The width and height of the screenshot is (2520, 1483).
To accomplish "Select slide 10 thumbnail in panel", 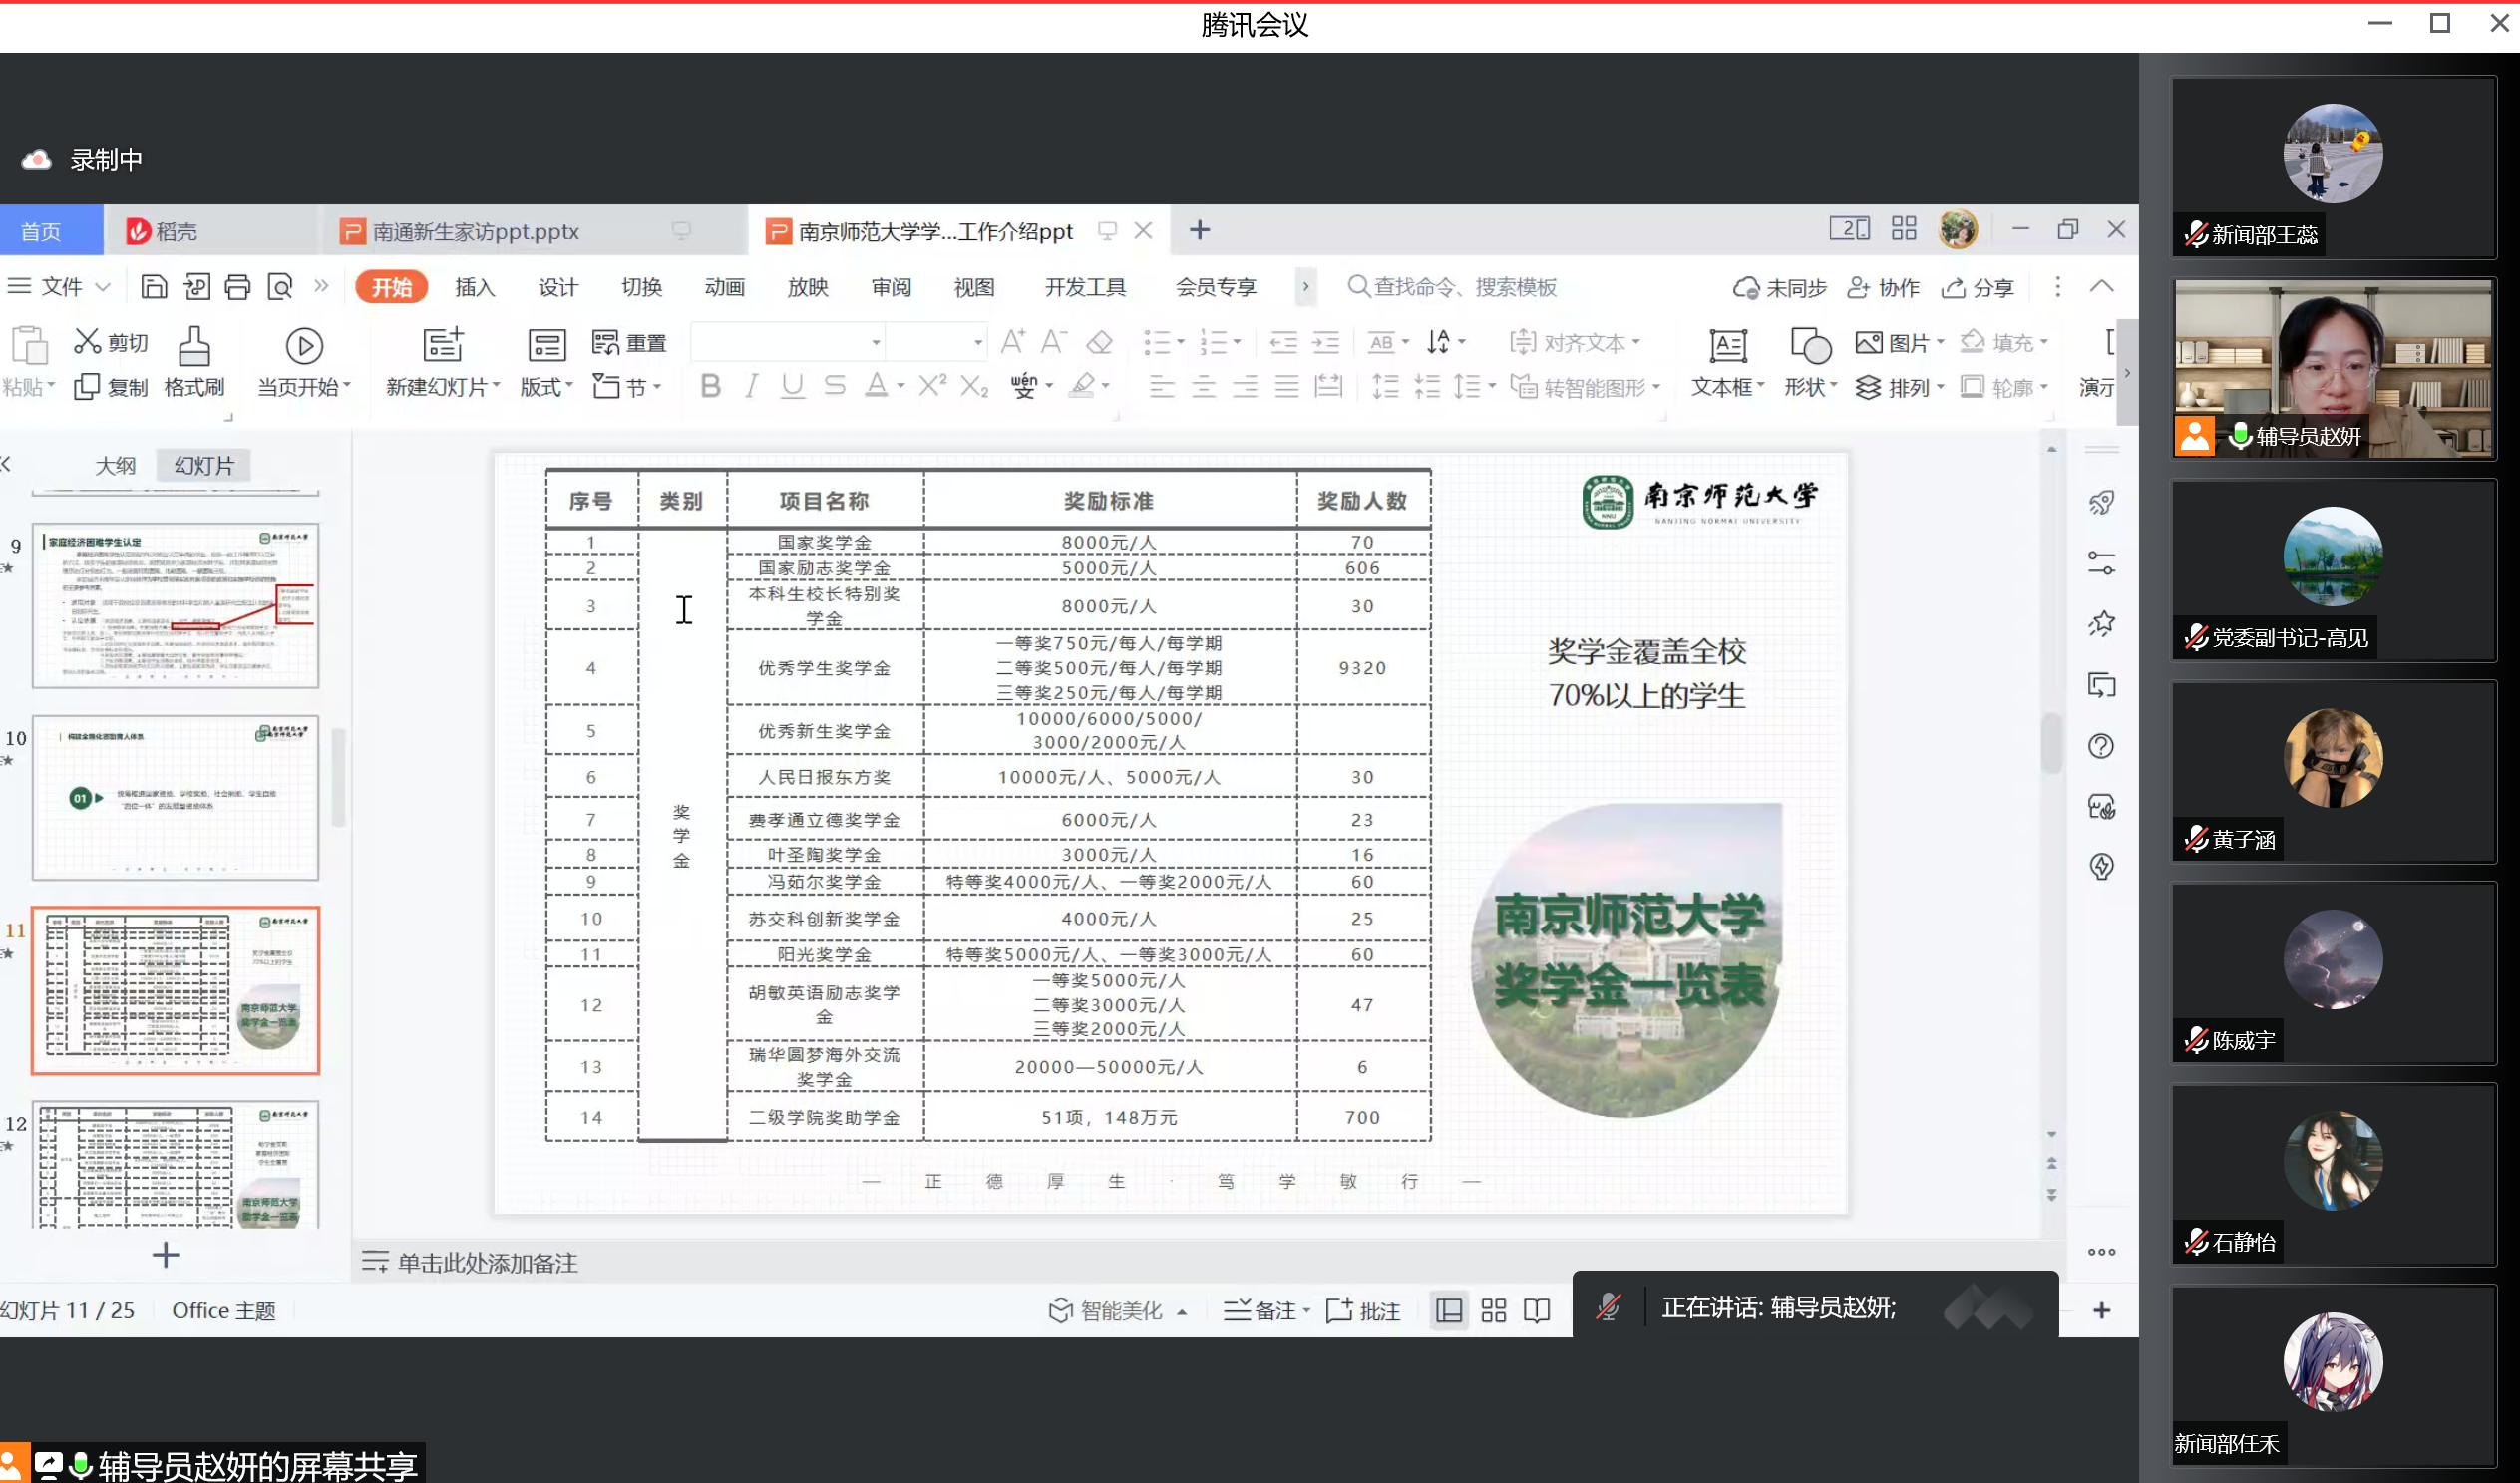I will pos(175,797).
